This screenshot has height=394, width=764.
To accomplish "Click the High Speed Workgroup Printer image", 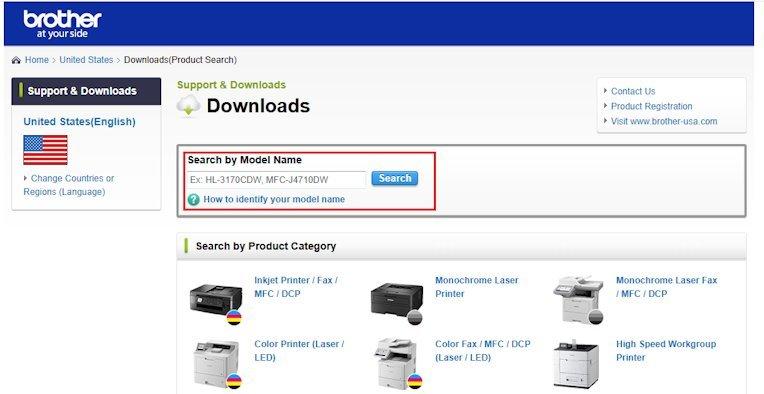I will pyautogui.click(x=576, y=364).
